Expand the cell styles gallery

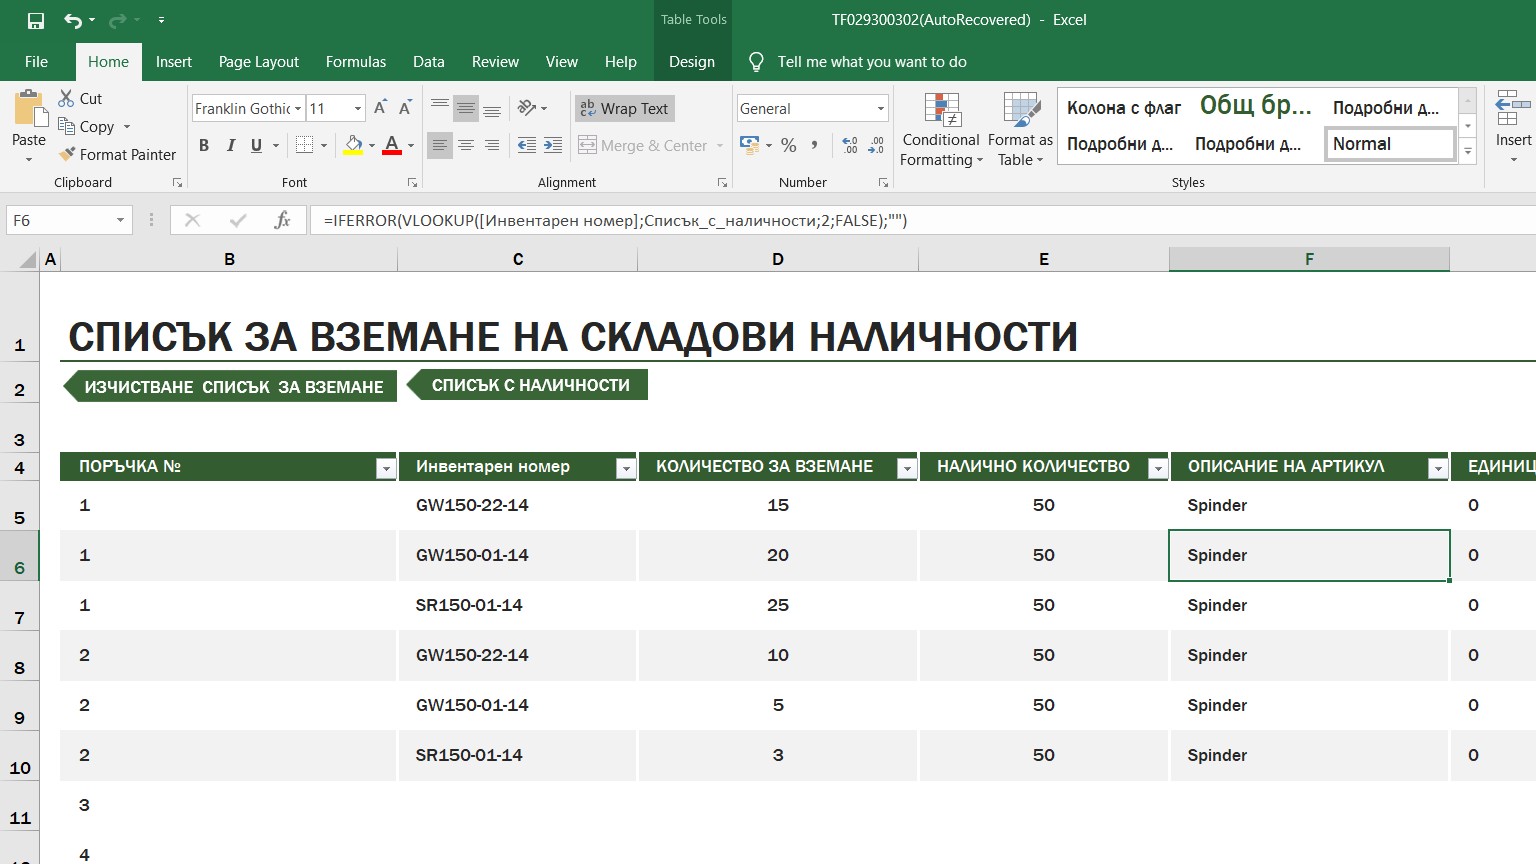pos(1468,152)
